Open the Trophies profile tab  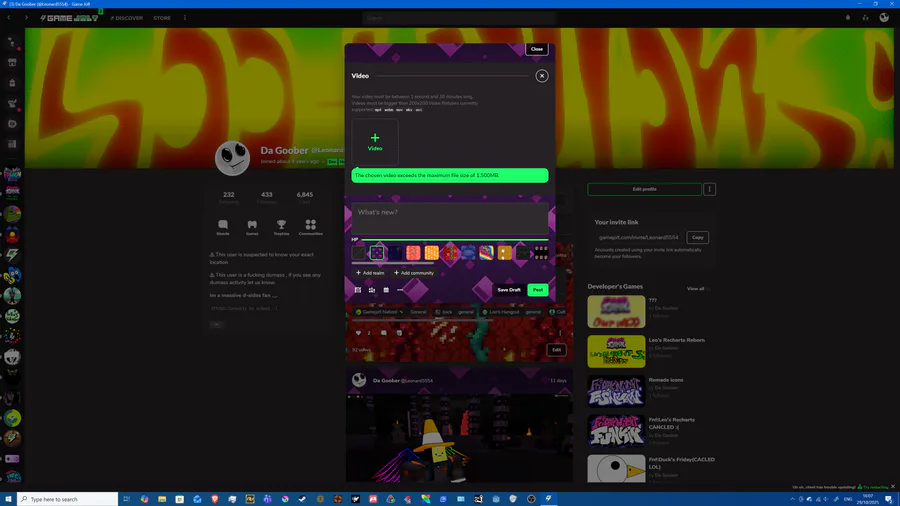[x=281, y=227]
